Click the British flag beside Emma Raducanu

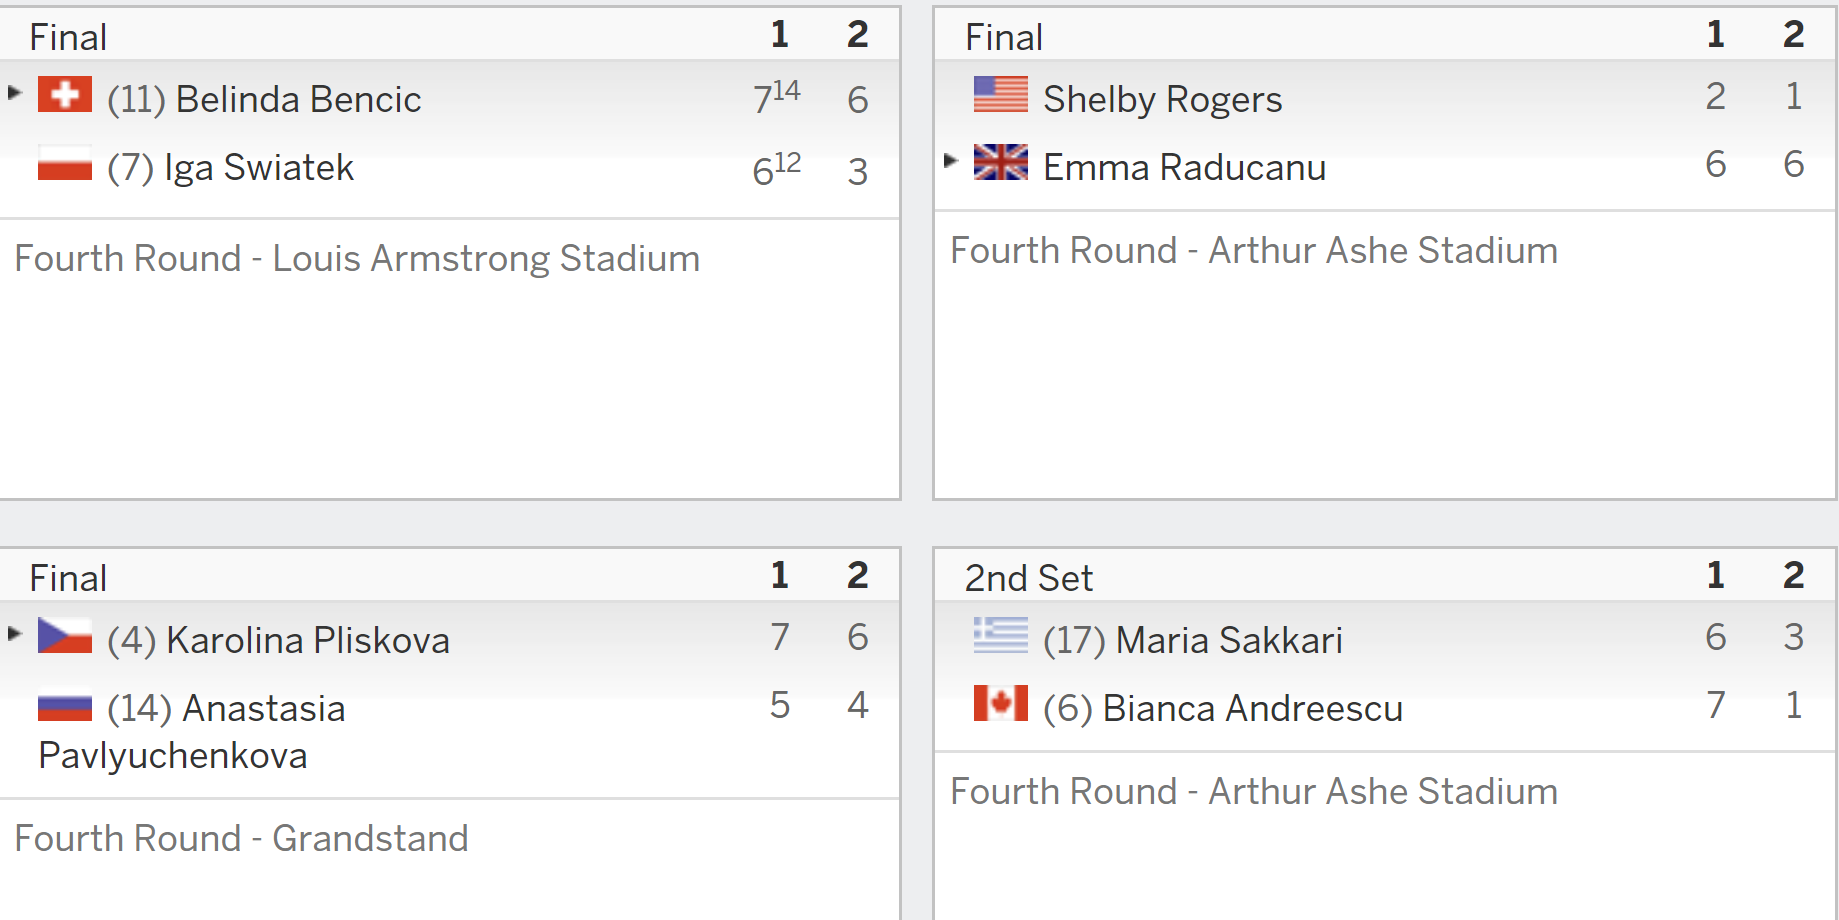tap(1001, 162)
